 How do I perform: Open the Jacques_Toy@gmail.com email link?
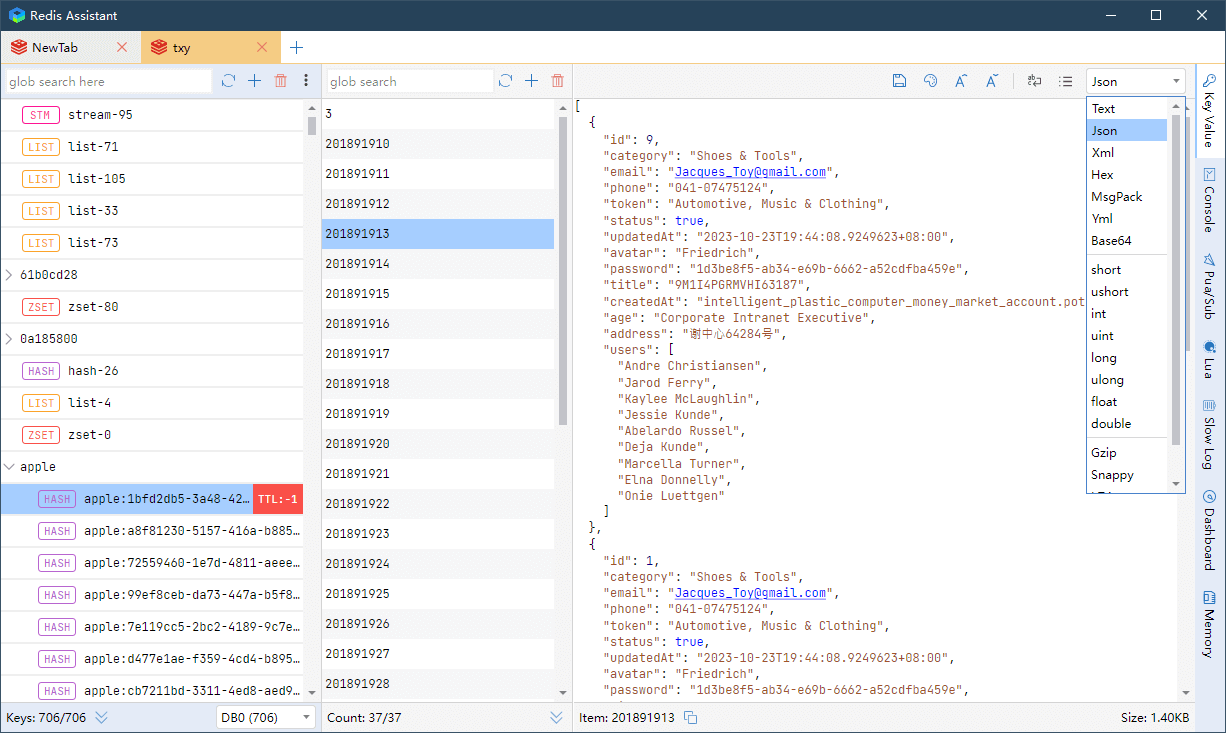click(750, 172)
